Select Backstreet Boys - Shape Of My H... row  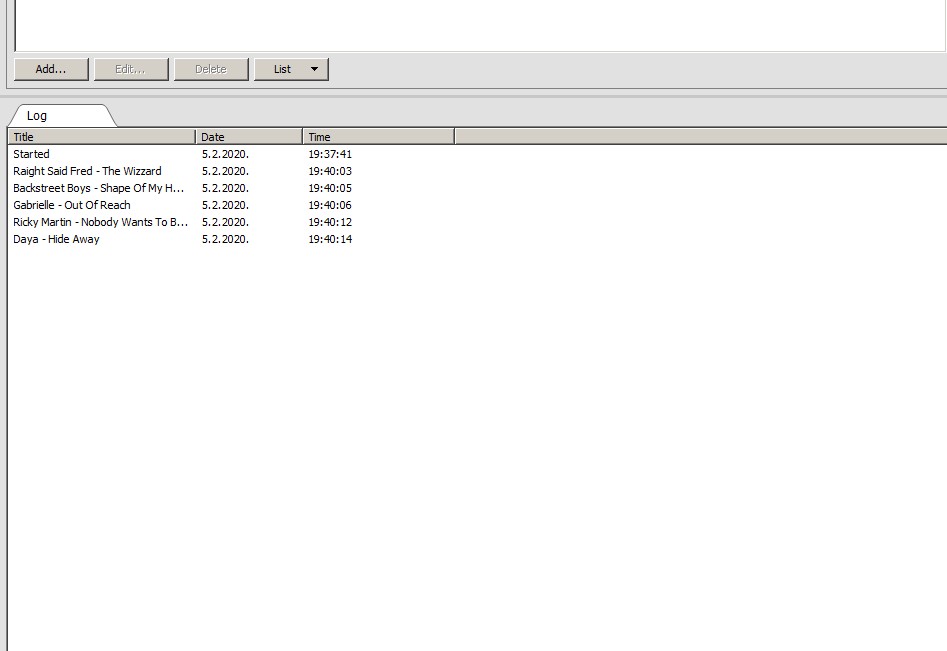[98, 188]
